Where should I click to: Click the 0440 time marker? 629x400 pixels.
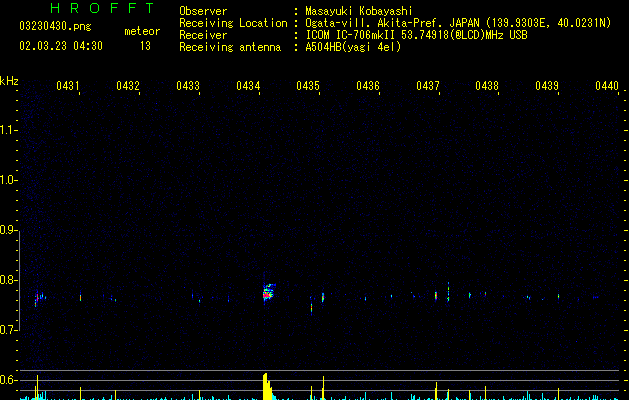pos(607,86)
